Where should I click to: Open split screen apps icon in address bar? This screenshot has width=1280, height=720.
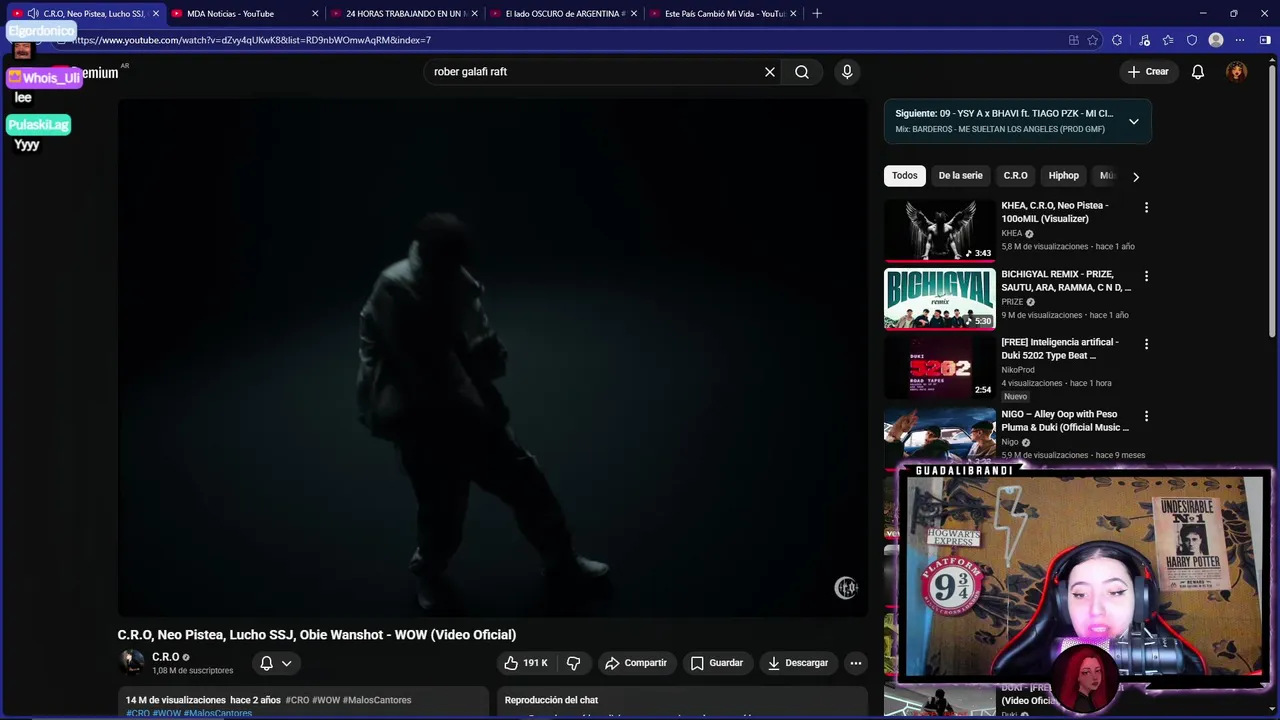[1074, 40]
